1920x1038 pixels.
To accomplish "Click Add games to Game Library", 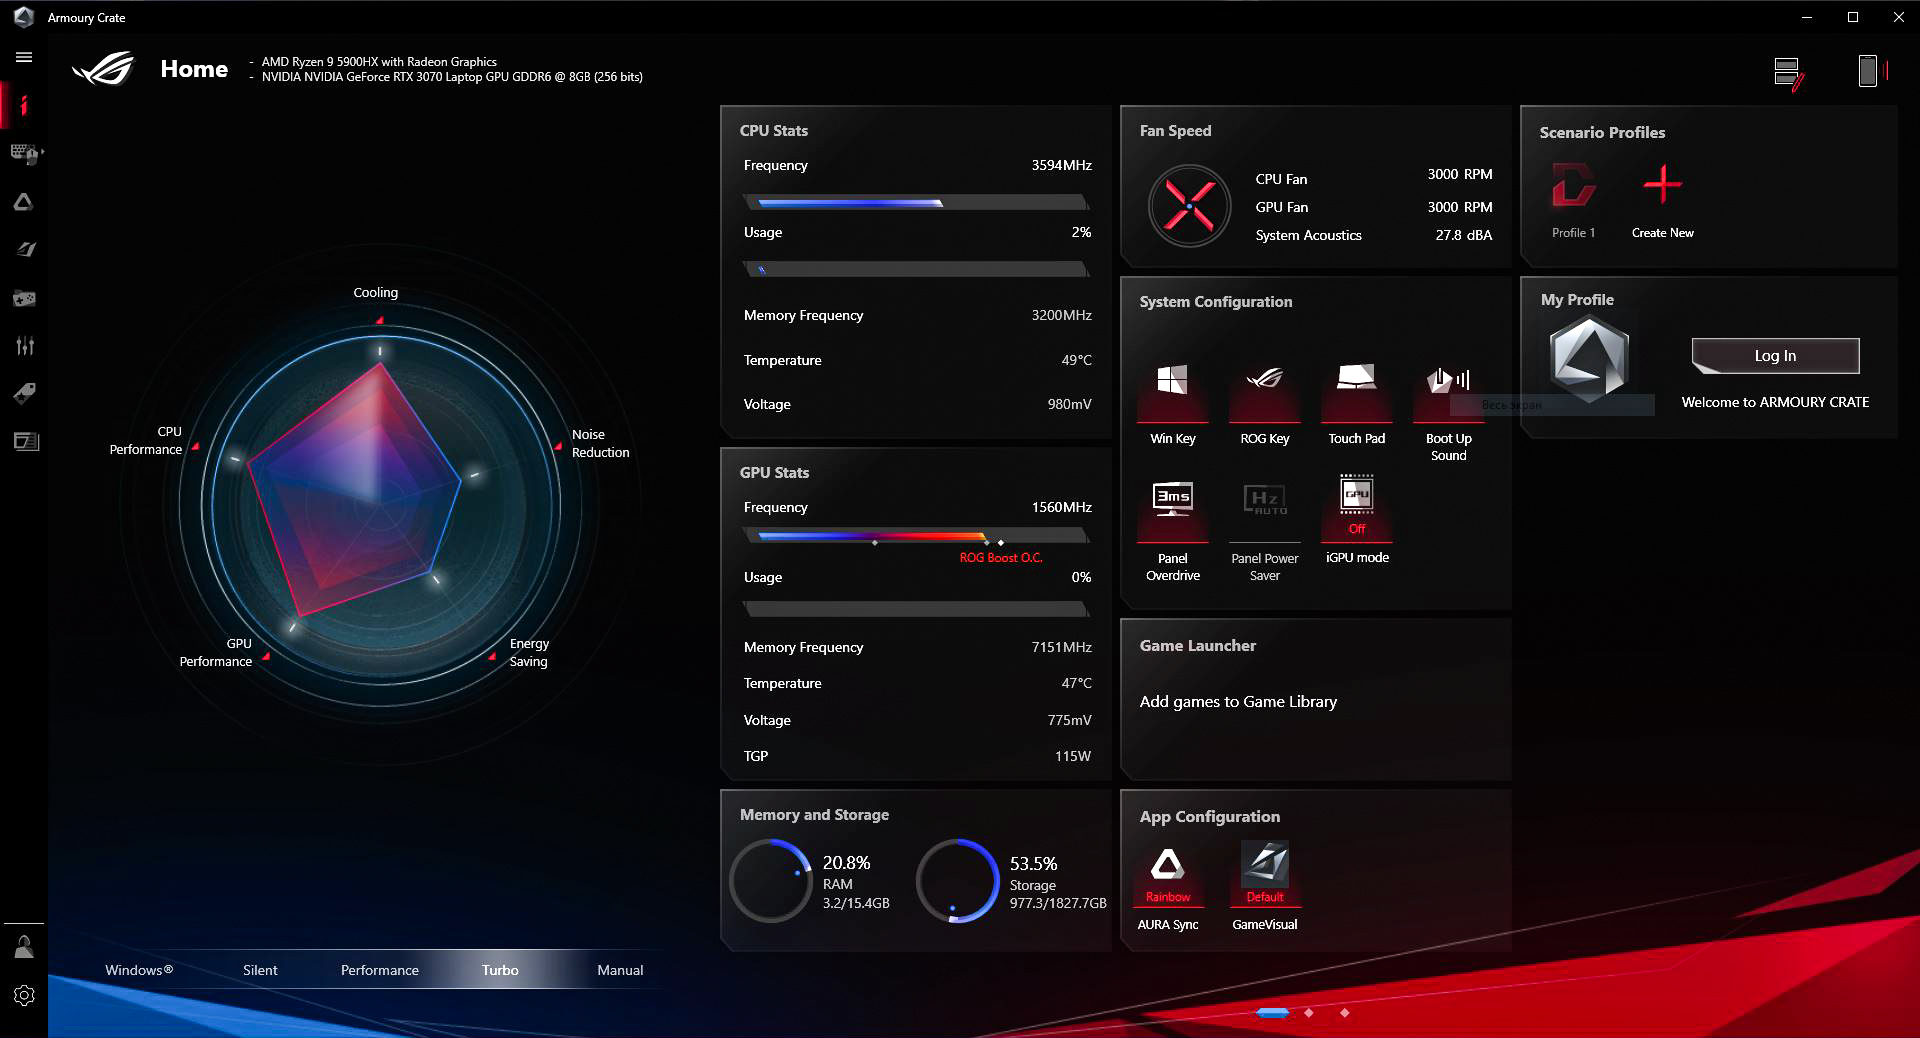I will coord(1238,702).
